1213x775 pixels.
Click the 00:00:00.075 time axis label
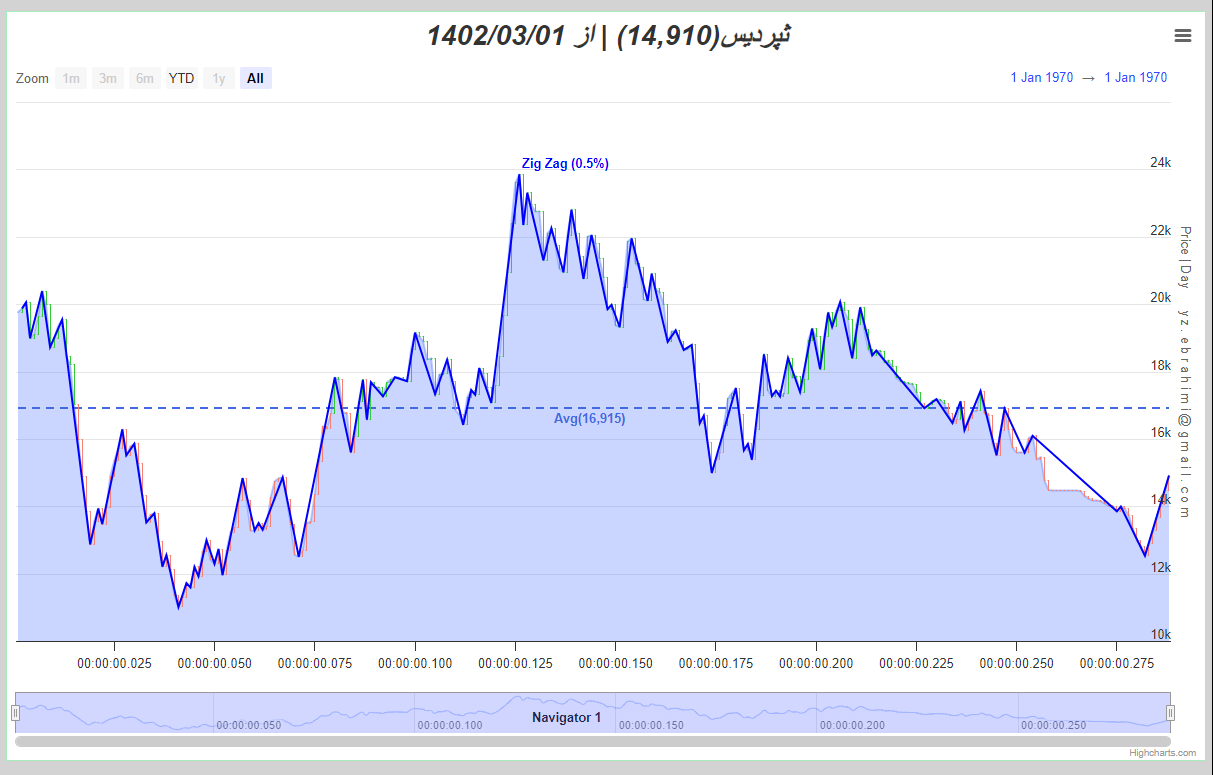[x=315, y=662]
